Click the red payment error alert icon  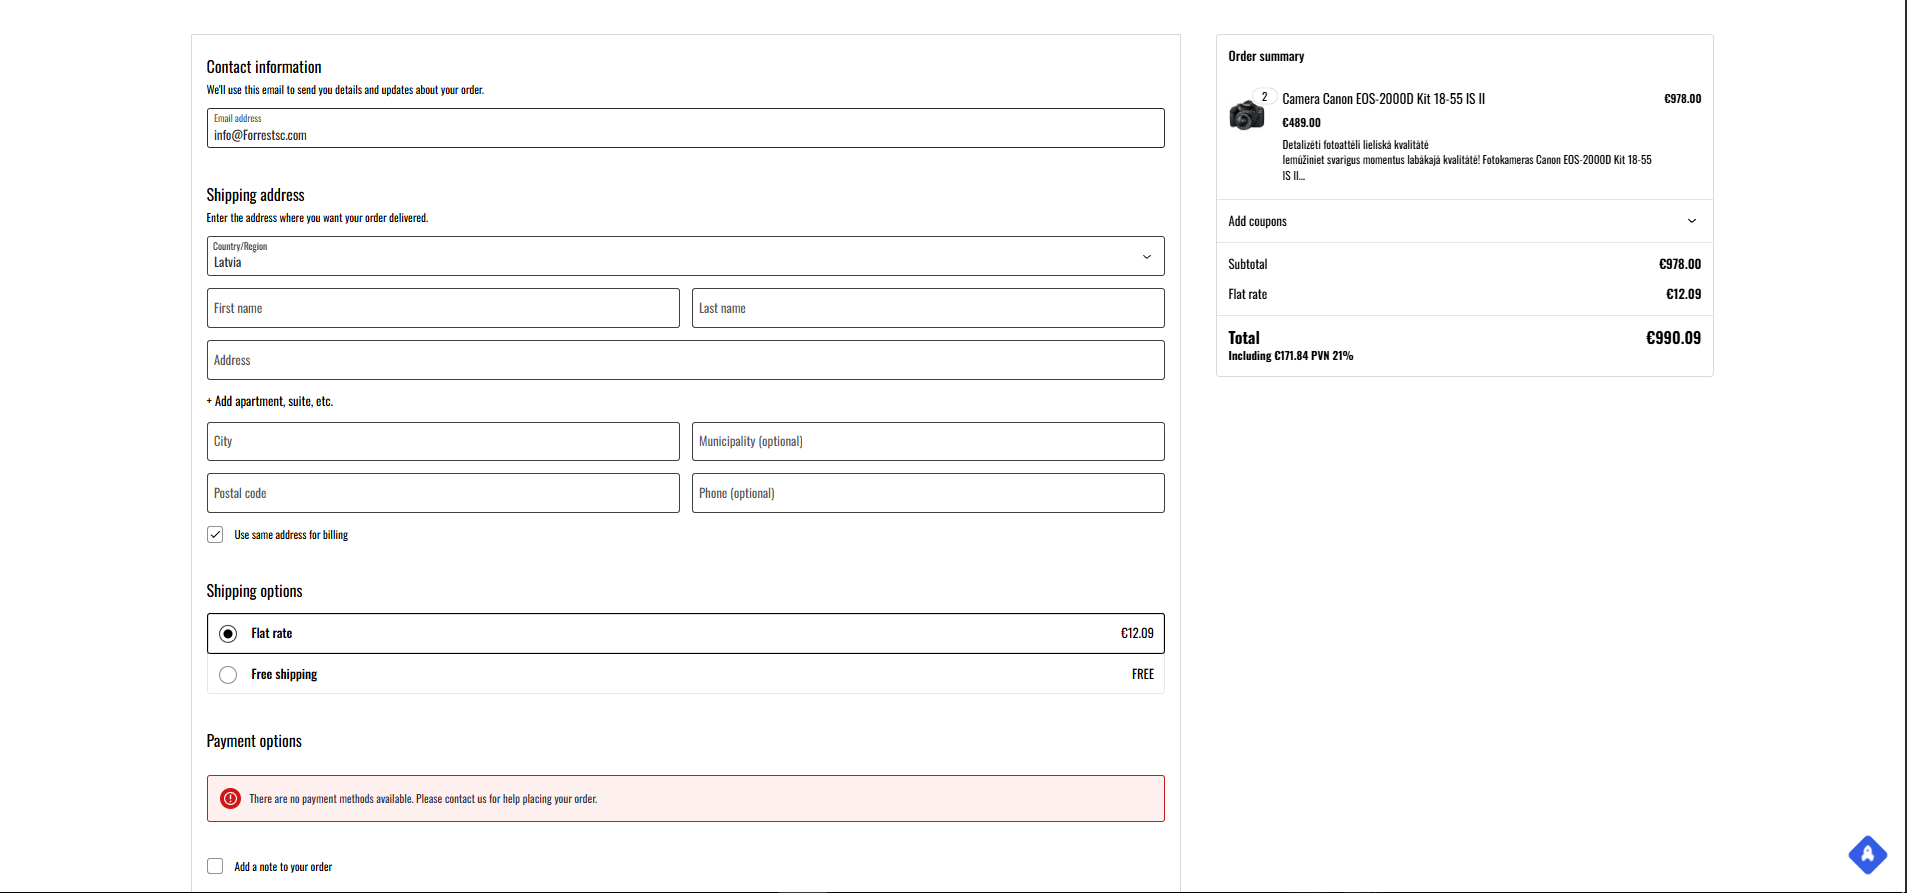[x=230, y=799]
